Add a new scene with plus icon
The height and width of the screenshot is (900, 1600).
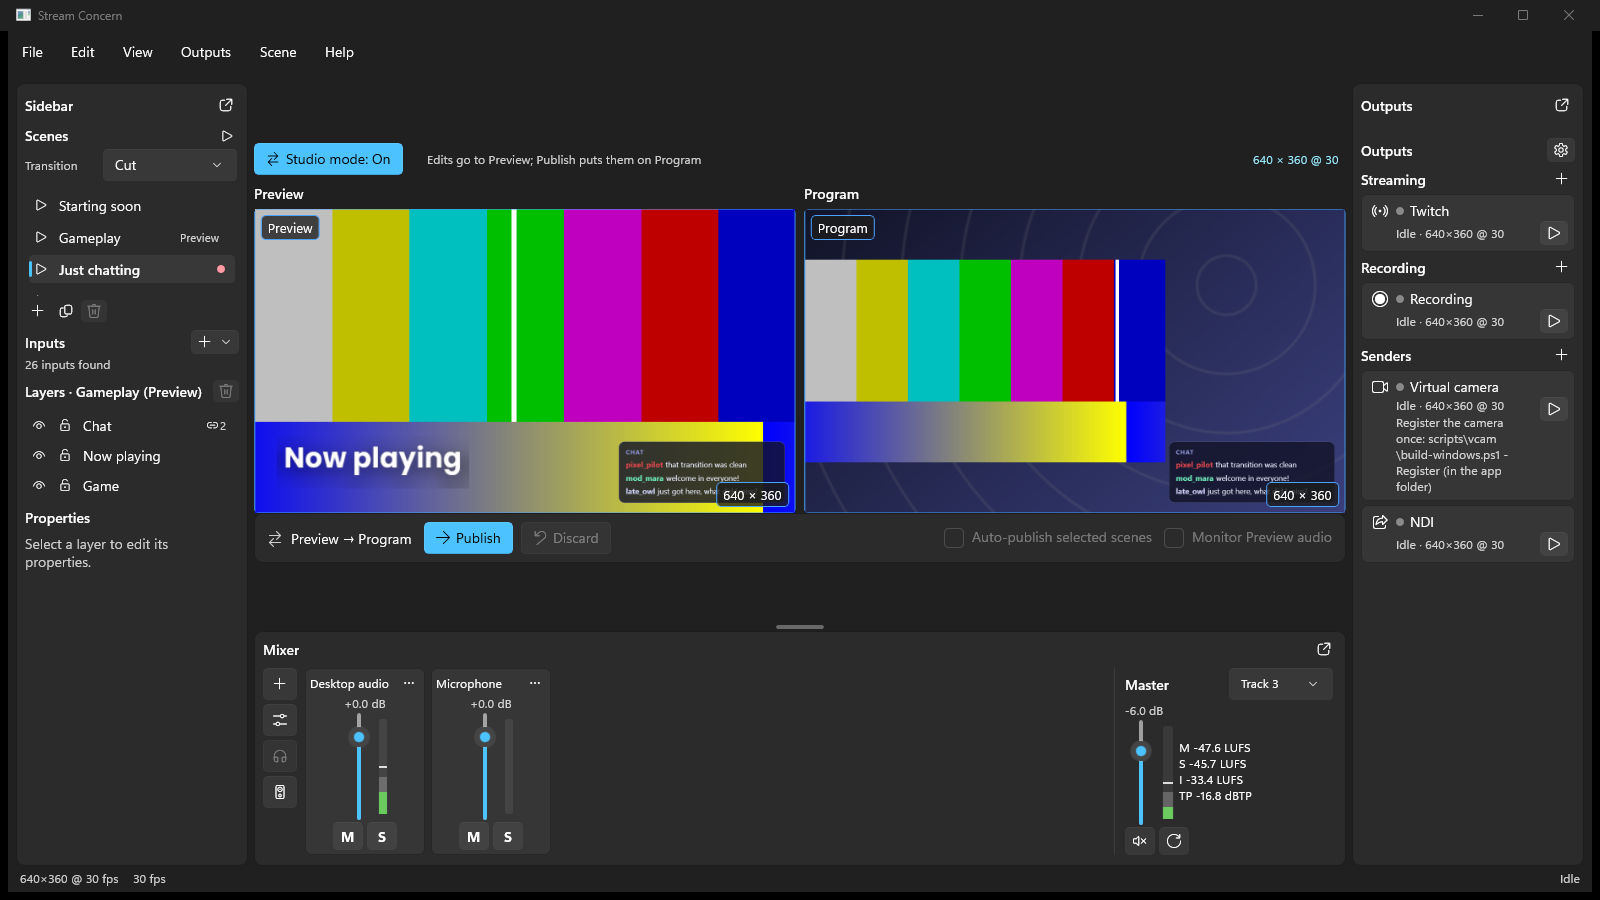38,311
